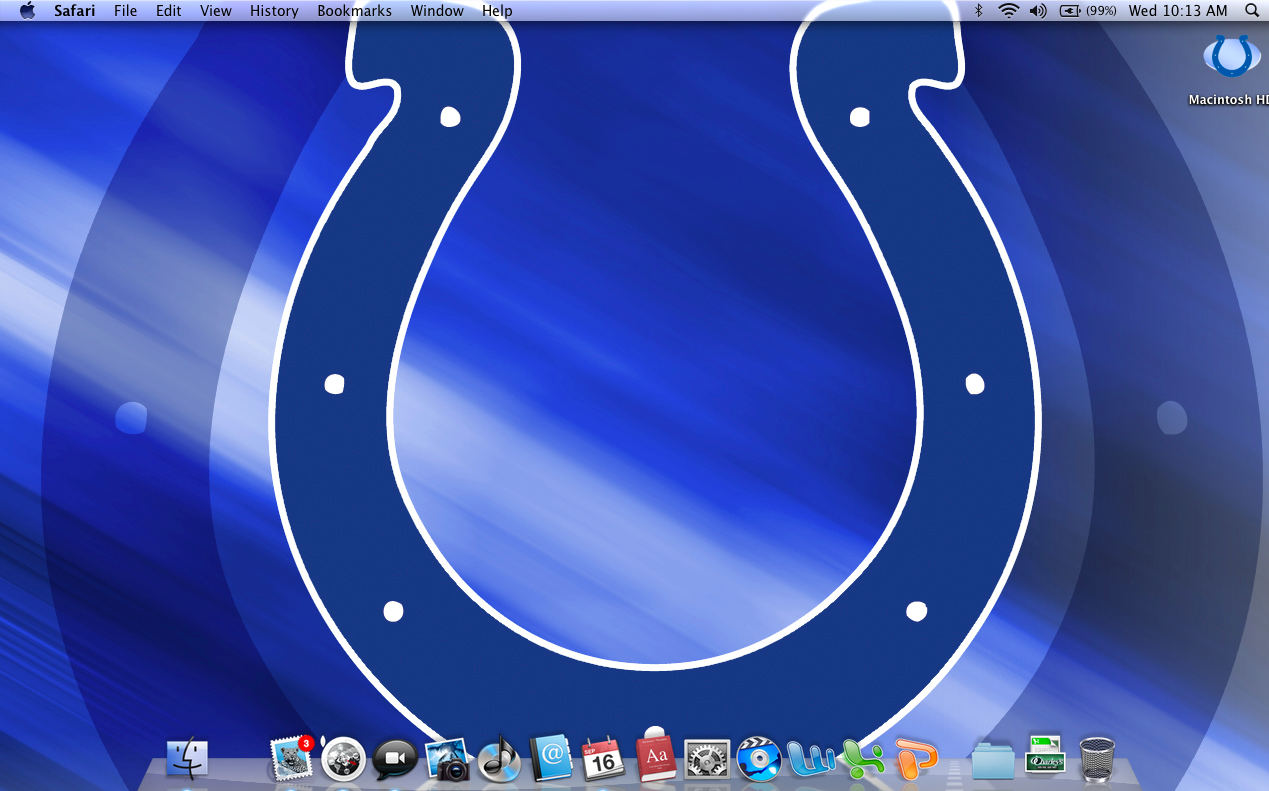Screen dimensions: 1269x791
Task: Open the Window menu
Action: 437,11
